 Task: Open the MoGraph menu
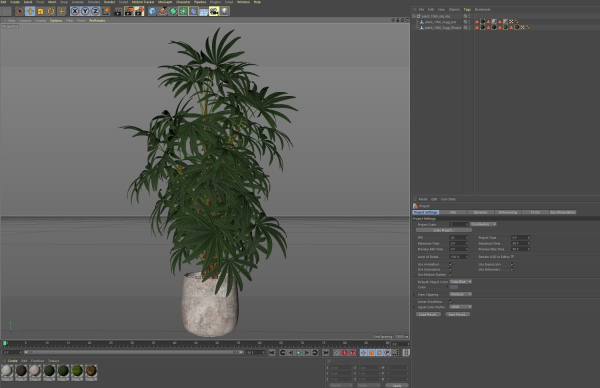165,2
